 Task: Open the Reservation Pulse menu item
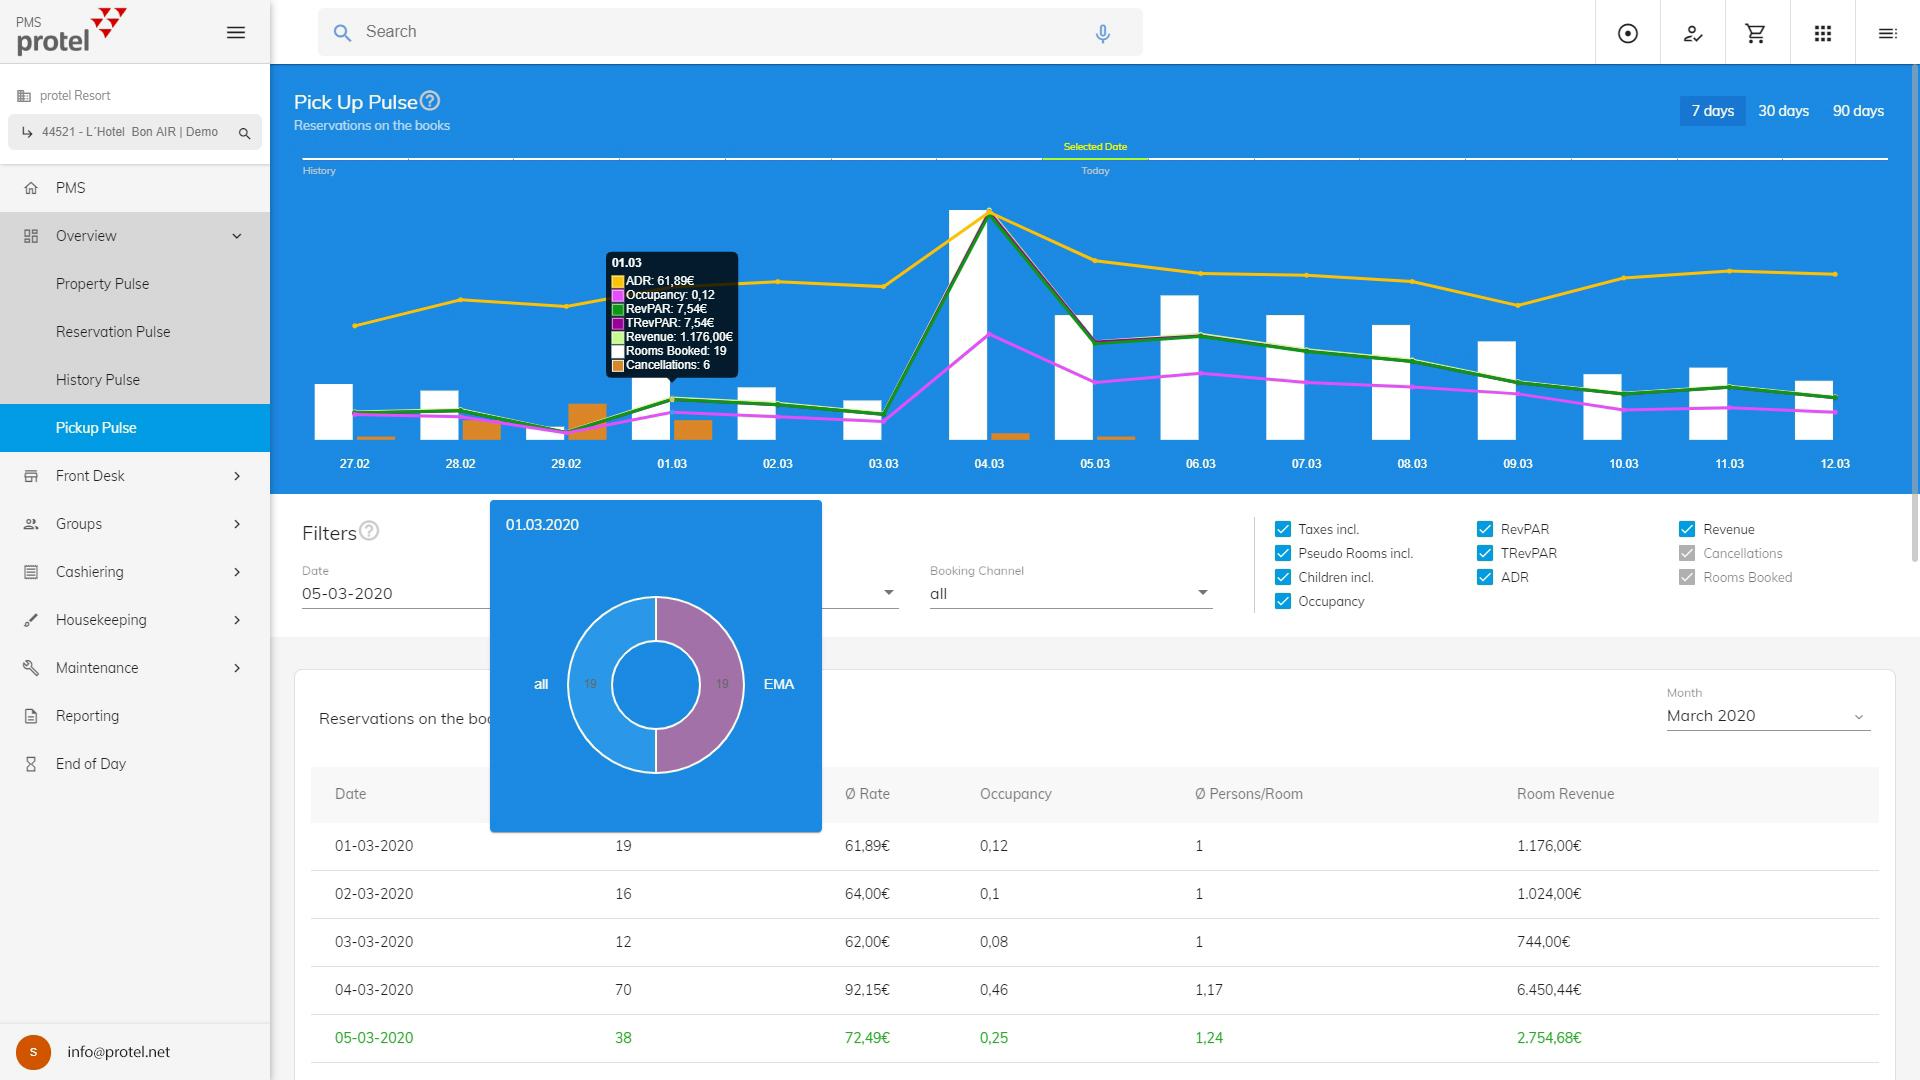113,331
